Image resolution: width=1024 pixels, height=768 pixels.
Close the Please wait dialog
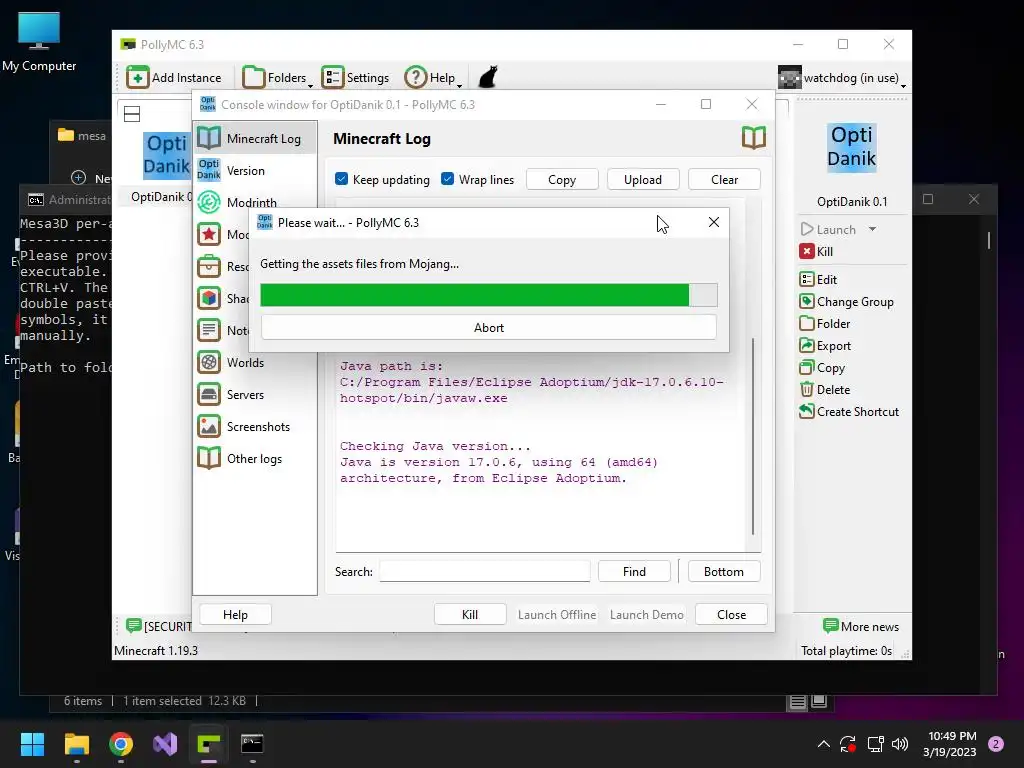click(714, 222)
